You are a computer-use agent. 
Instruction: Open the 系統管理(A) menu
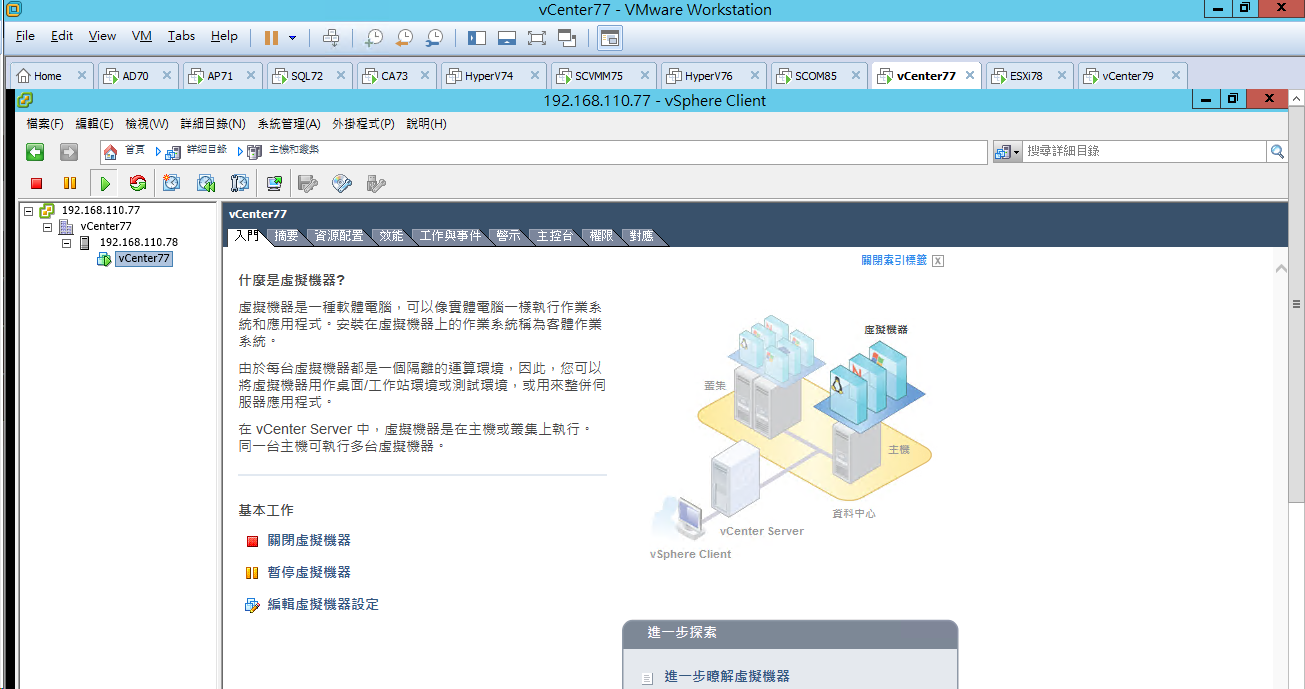289,124
